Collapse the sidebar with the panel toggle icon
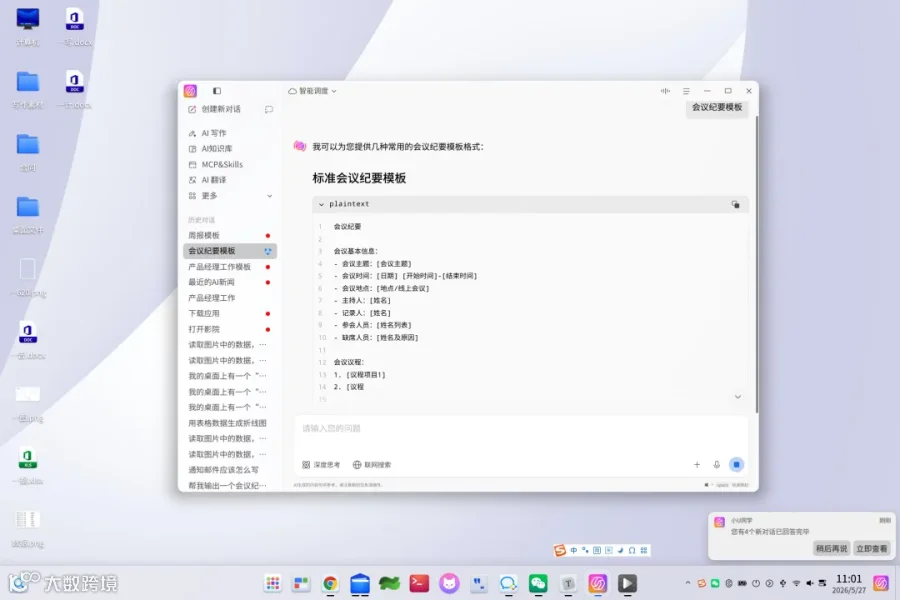The height and width of the screenshot is (600, 900). pyautogui.click(x=216, y=91)
